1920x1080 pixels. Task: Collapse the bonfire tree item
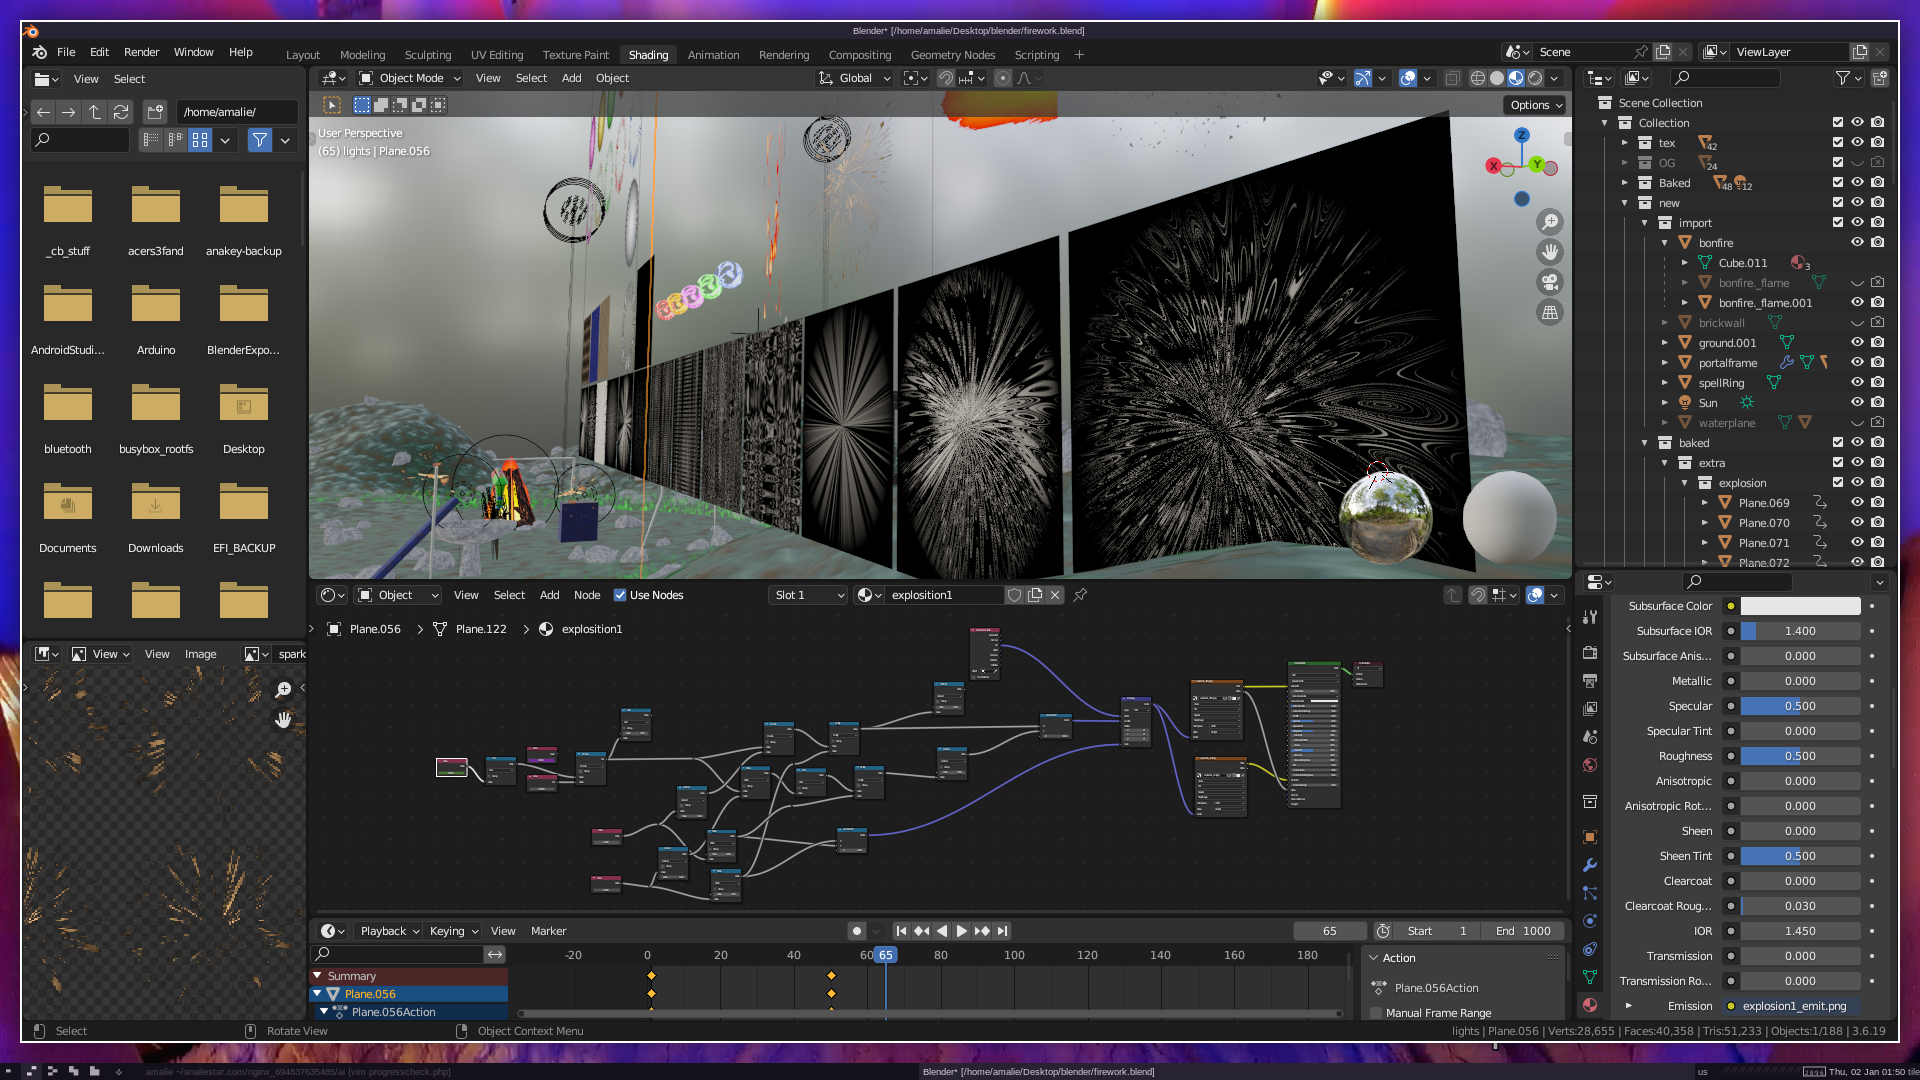[1665, 243]
